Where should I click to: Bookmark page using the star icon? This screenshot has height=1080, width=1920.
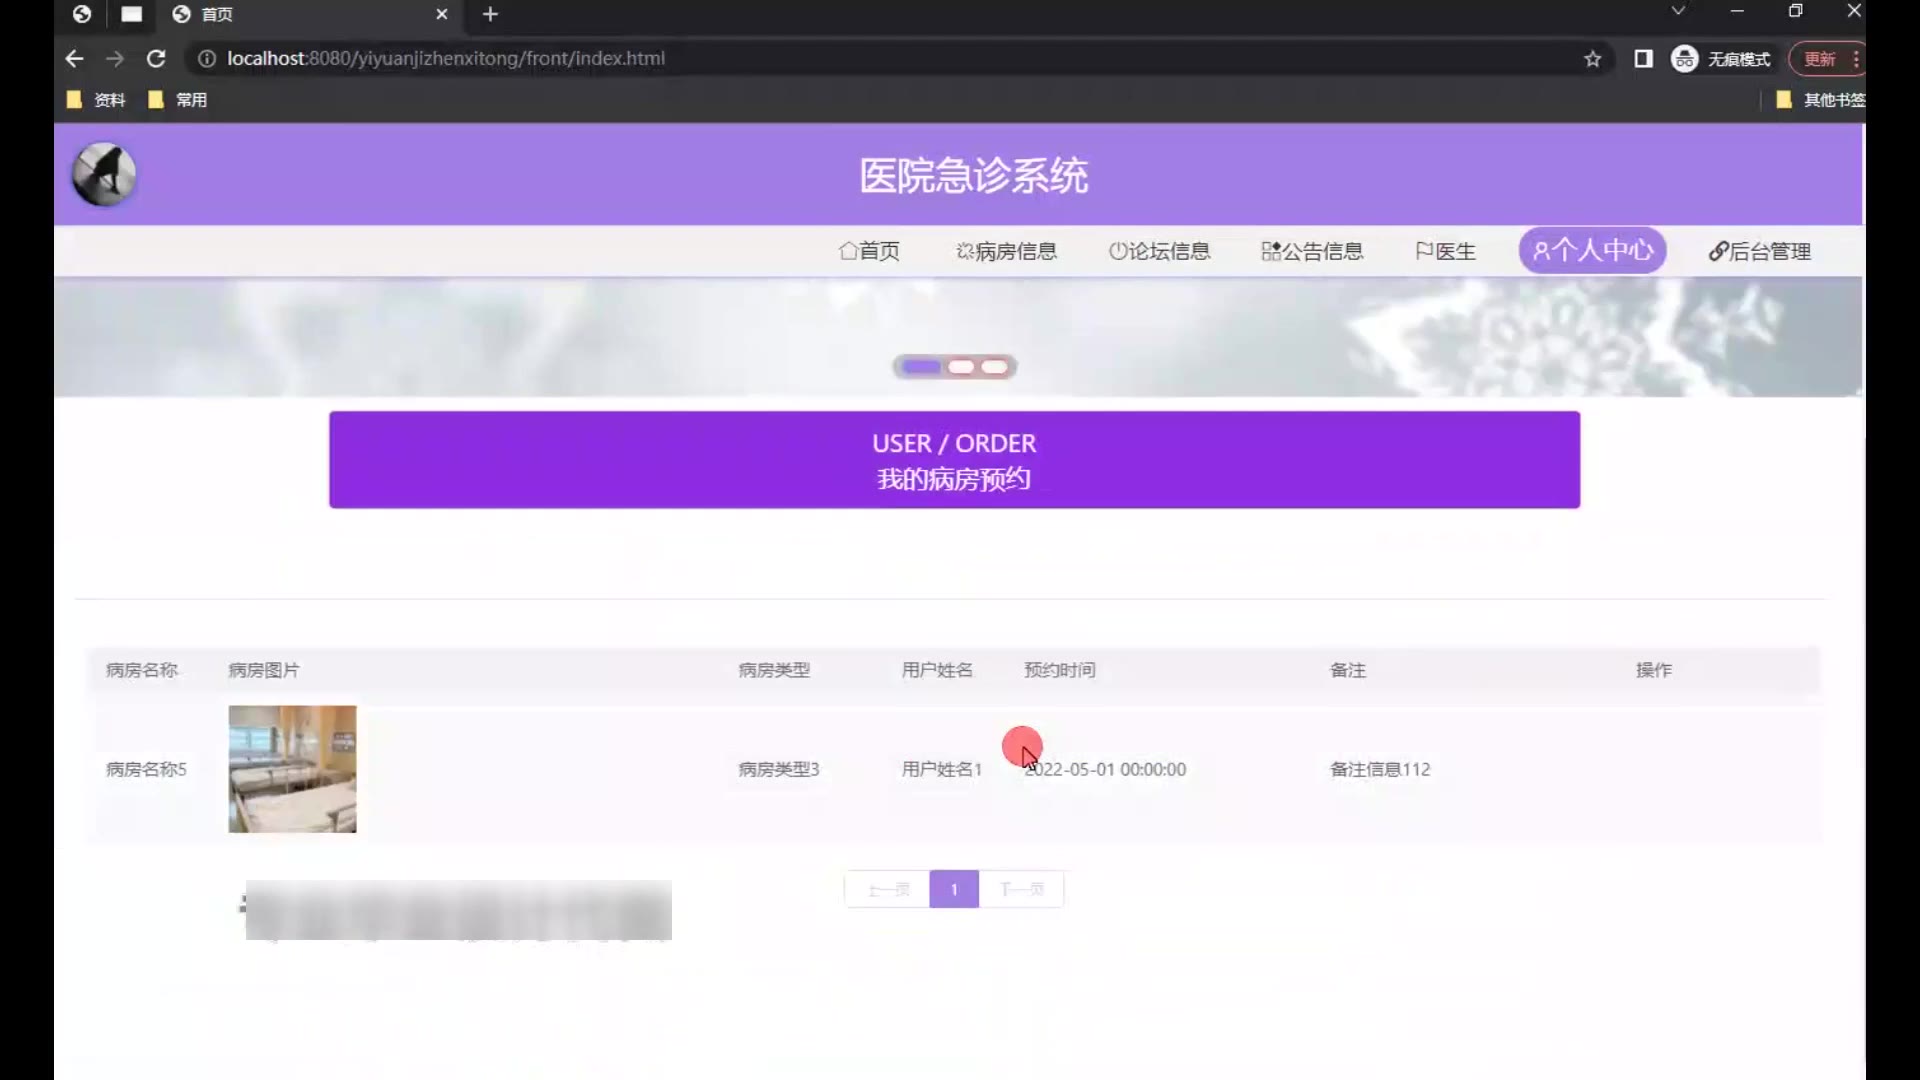(x=1592, y=59)
